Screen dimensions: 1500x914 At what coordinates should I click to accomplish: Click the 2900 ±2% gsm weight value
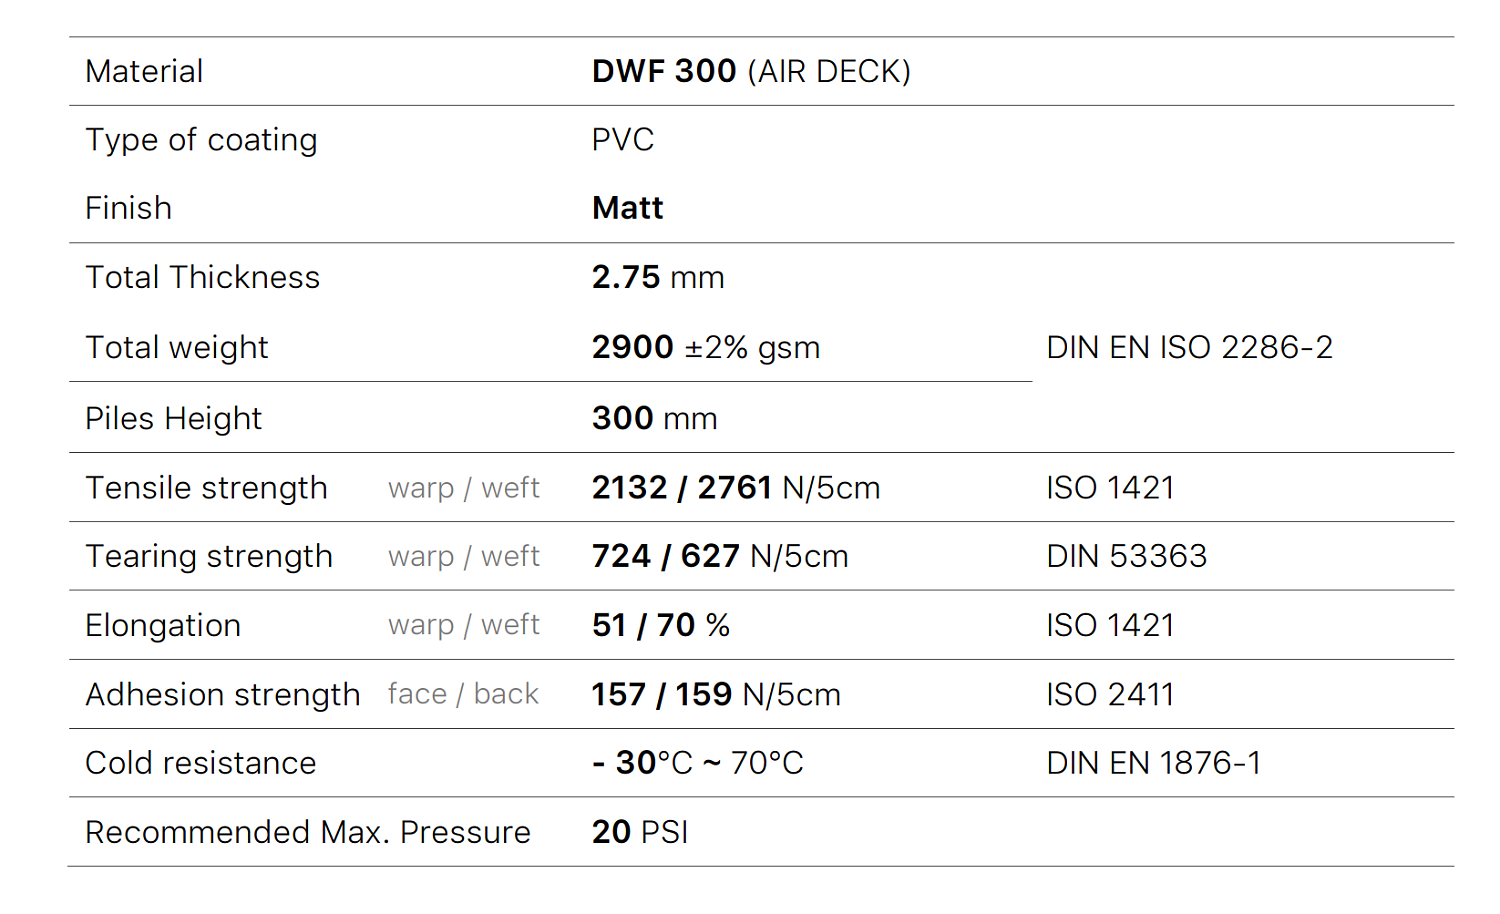point(706,347)
